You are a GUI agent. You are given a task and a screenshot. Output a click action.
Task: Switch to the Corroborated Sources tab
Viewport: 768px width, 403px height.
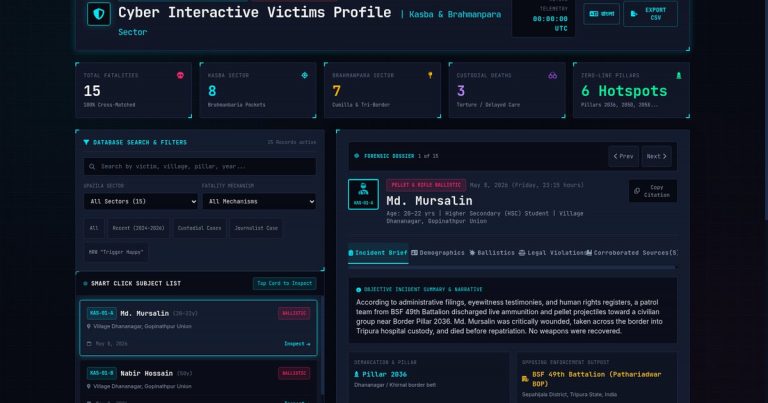click(632, 253)
